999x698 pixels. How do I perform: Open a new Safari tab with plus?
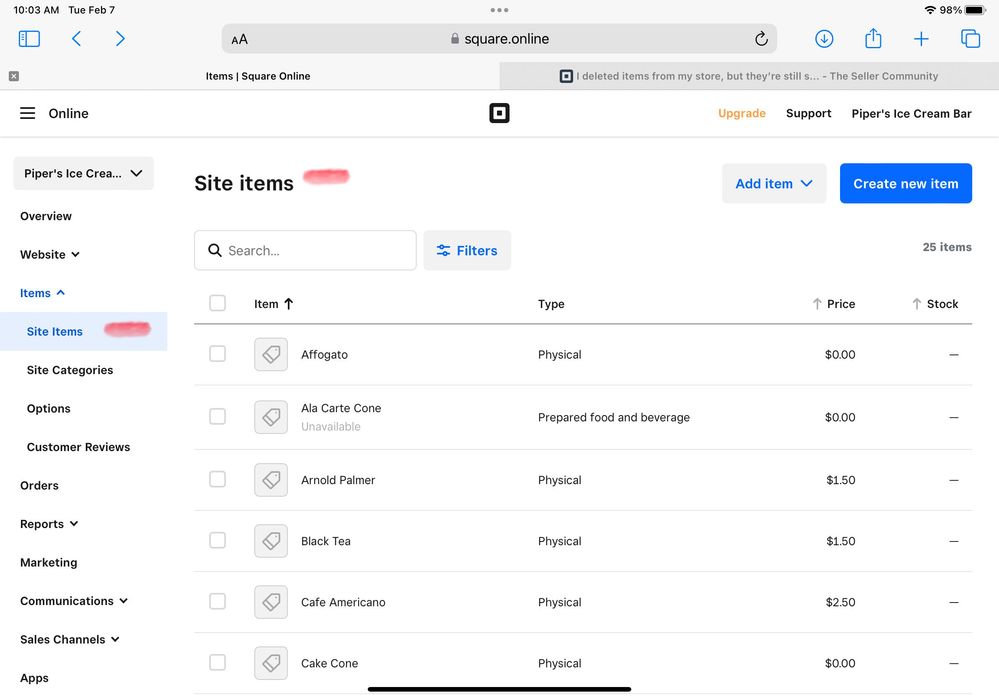(921, 39)
